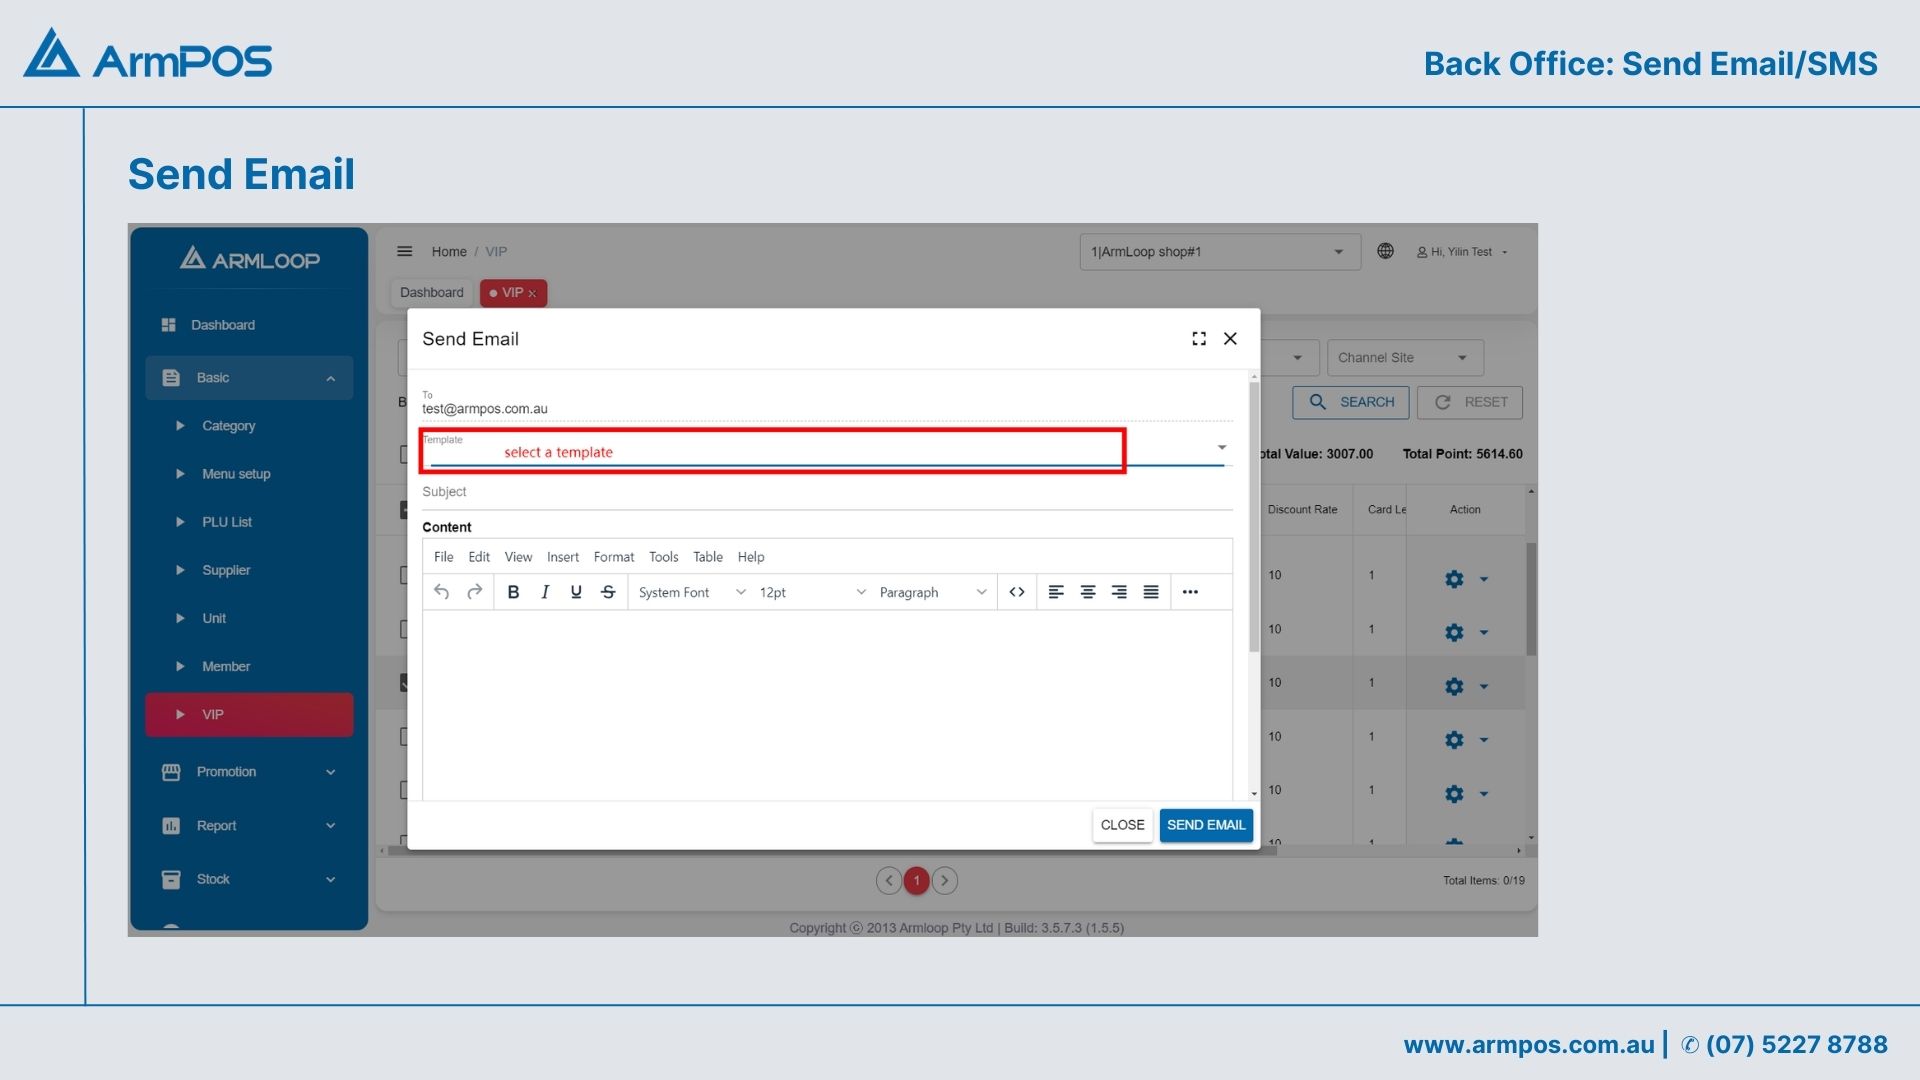Apply italic formatting in editor
Screen dimensions: 1920x1080
point(545,592)
